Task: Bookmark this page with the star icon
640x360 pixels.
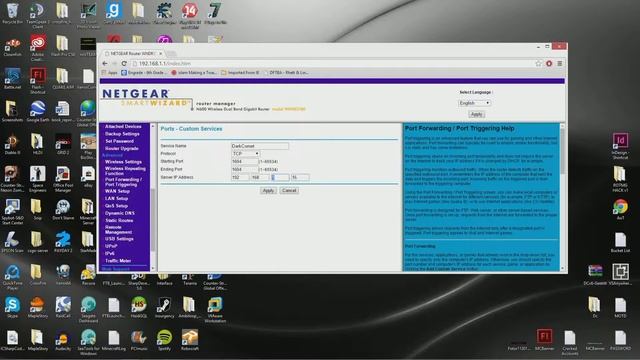Action: (x=538, y=63)
